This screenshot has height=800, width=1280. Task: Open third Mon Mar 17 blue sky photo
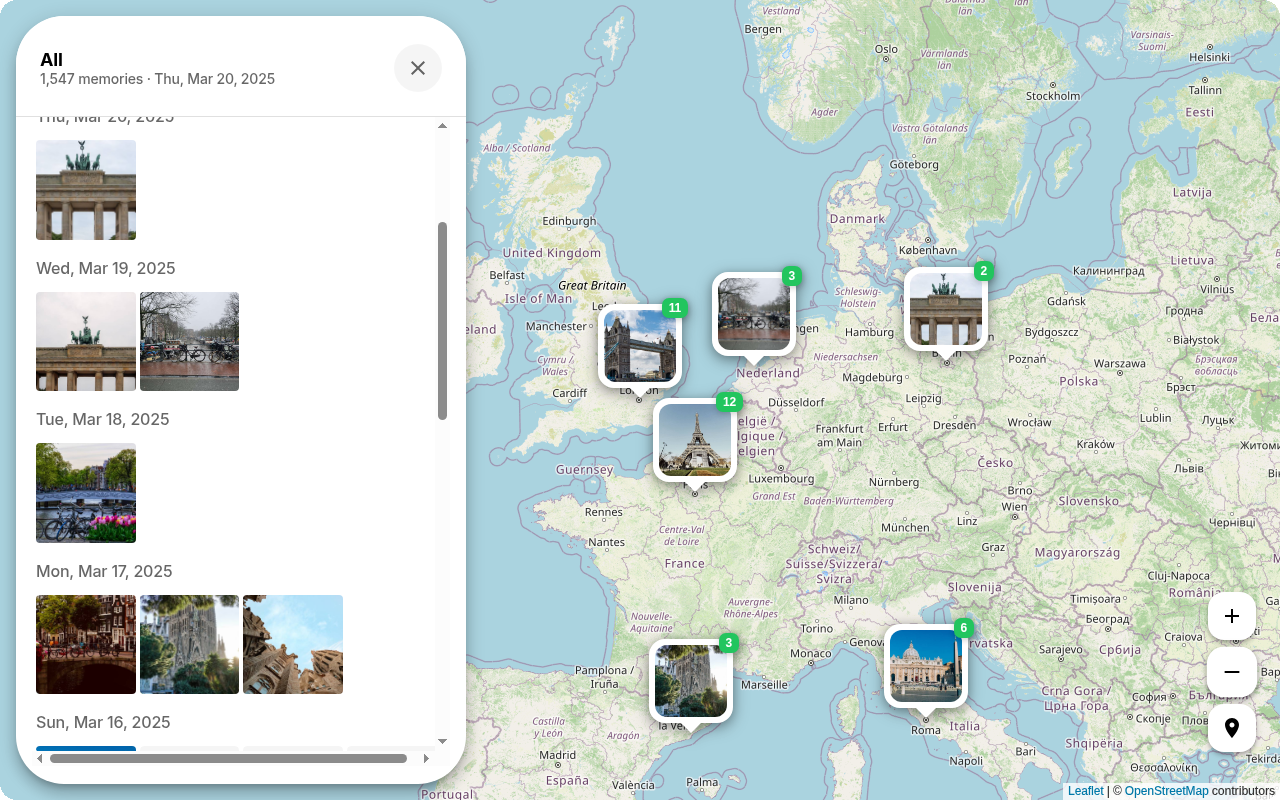click(x=293, y=644)
